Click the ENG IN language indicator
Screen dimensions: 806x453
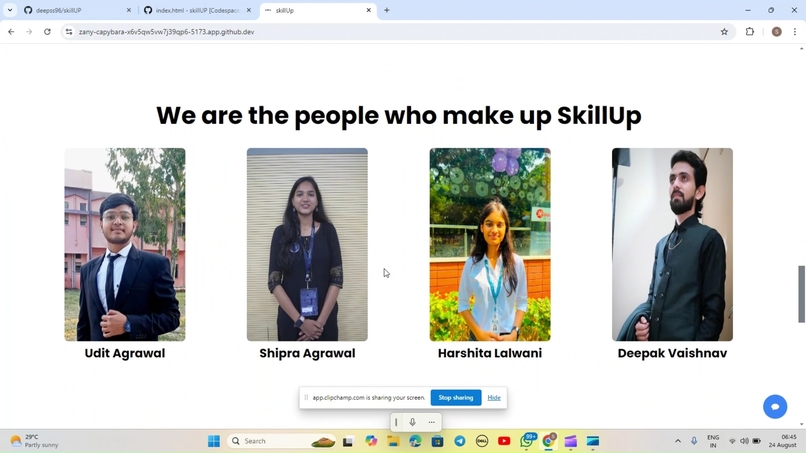tap(713, 441)
